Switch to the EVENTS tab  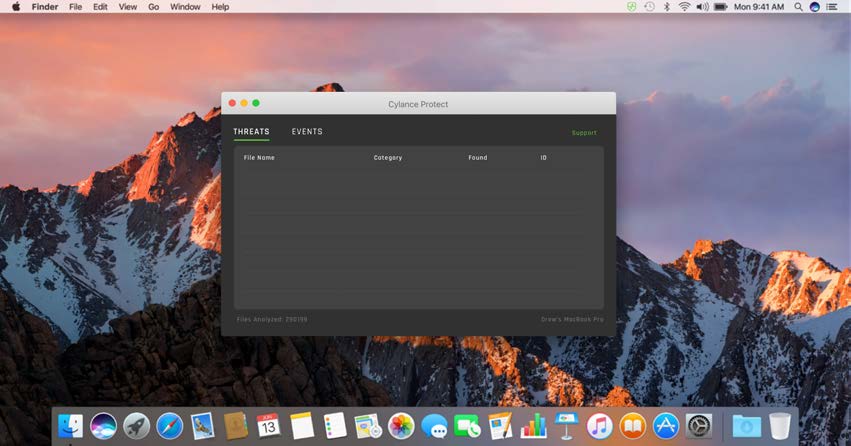[x=307, y=131]
